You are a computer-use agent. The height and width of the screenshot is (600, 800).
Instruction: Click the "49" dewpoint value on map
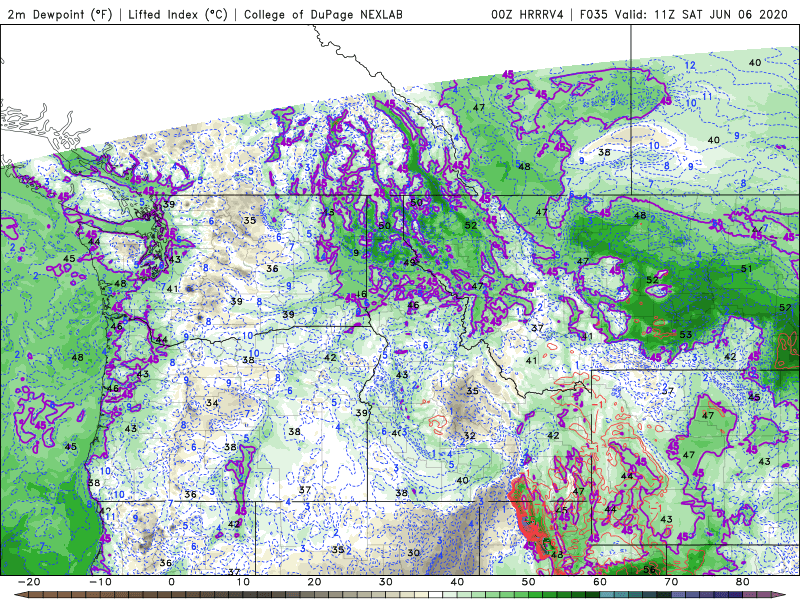[x=410, y=262]
